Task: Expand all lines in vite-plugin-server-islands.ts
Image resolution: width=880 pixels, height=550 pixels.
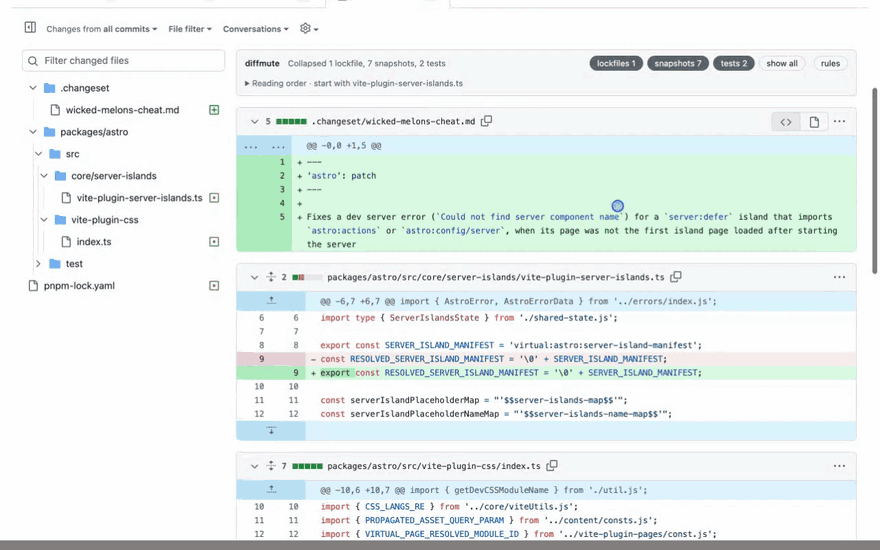Action: tap(271, 277)
